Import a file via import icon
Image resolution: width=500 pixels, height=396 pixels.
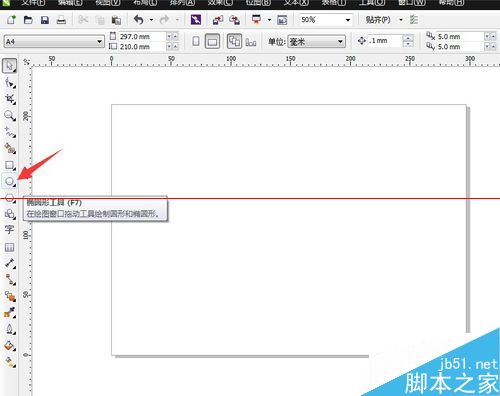[218, 20]
